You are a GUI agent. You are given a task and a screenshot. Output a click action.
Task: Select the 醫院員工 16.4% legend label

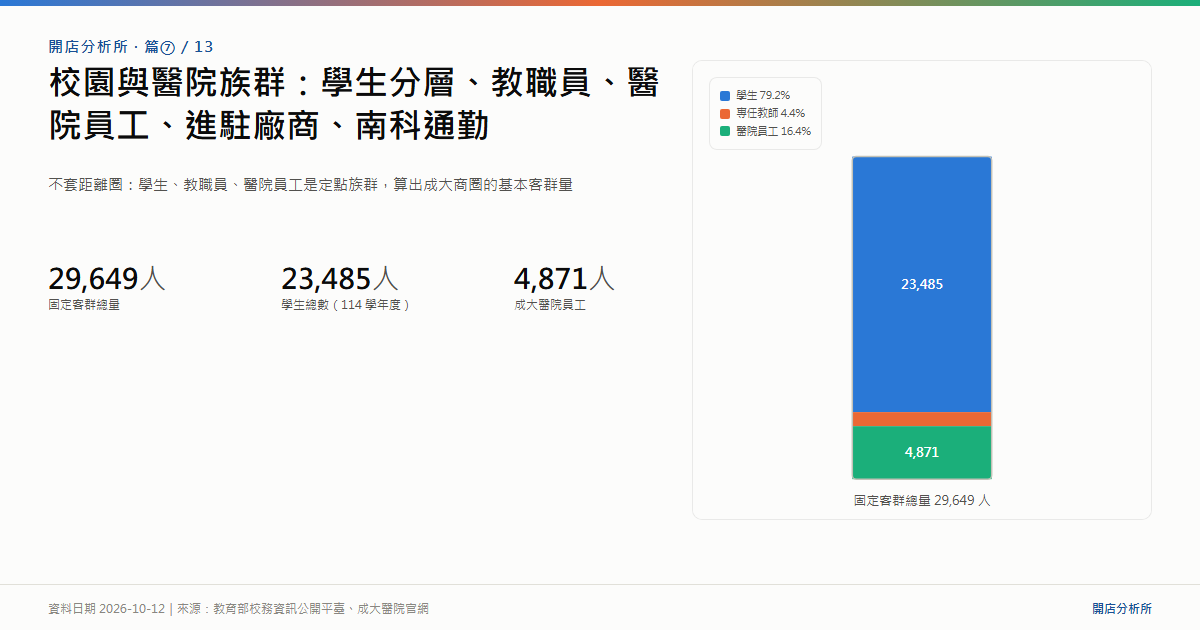tap(773, 132)
